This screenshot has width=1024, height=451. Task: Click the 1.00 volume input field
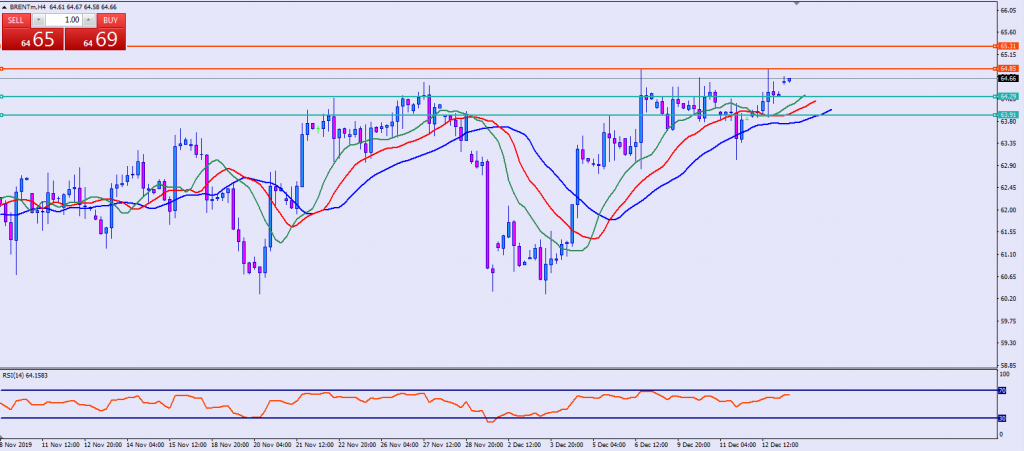point(64,19)
